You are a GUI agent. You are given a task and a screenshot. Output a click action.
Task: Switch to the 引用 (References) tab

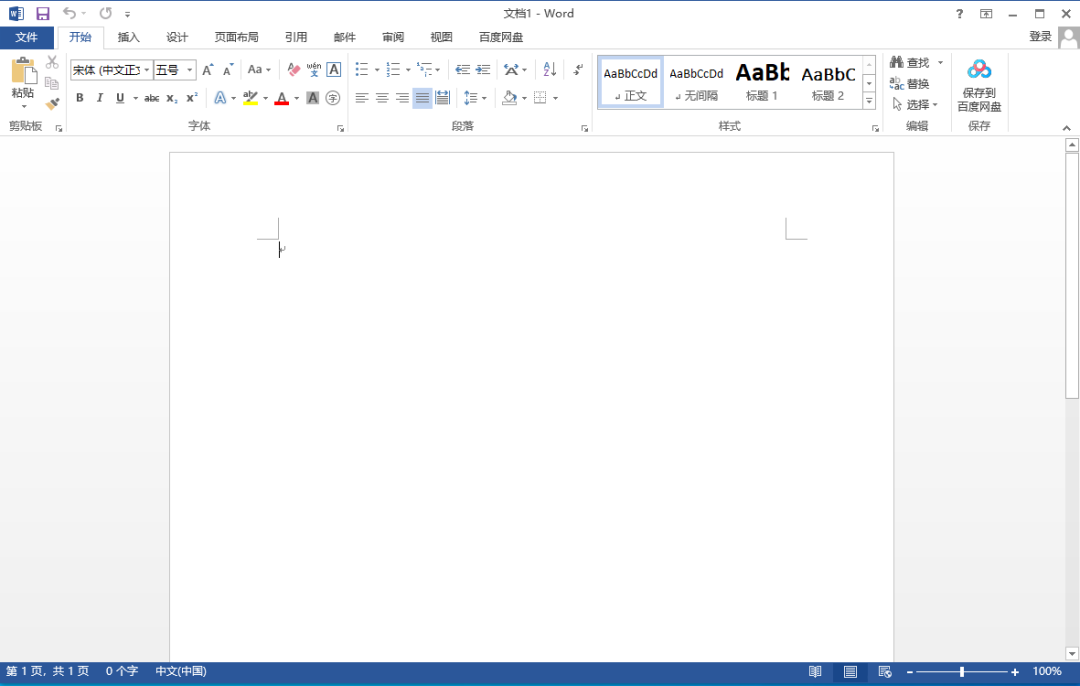[x=296, y=37]
